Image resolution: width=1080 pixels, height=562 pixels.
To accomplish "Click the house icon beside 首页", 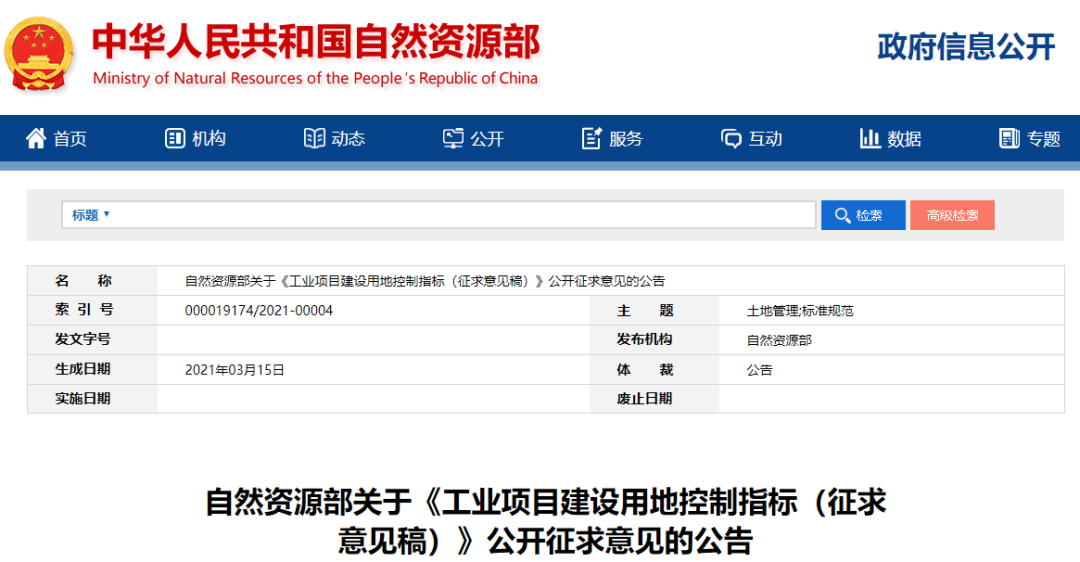I will [36, 138].
